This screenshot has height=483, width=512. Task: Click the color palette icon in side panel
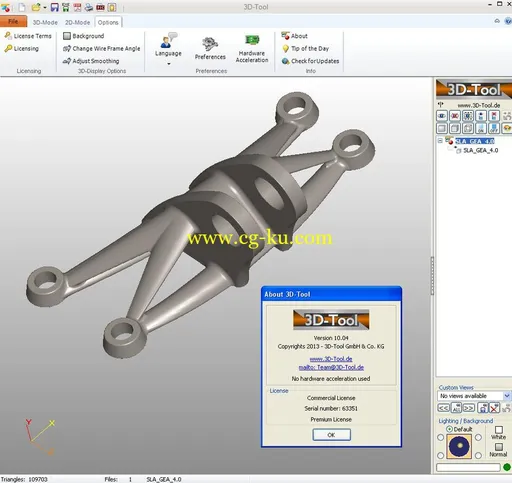[x=507, y=128]
